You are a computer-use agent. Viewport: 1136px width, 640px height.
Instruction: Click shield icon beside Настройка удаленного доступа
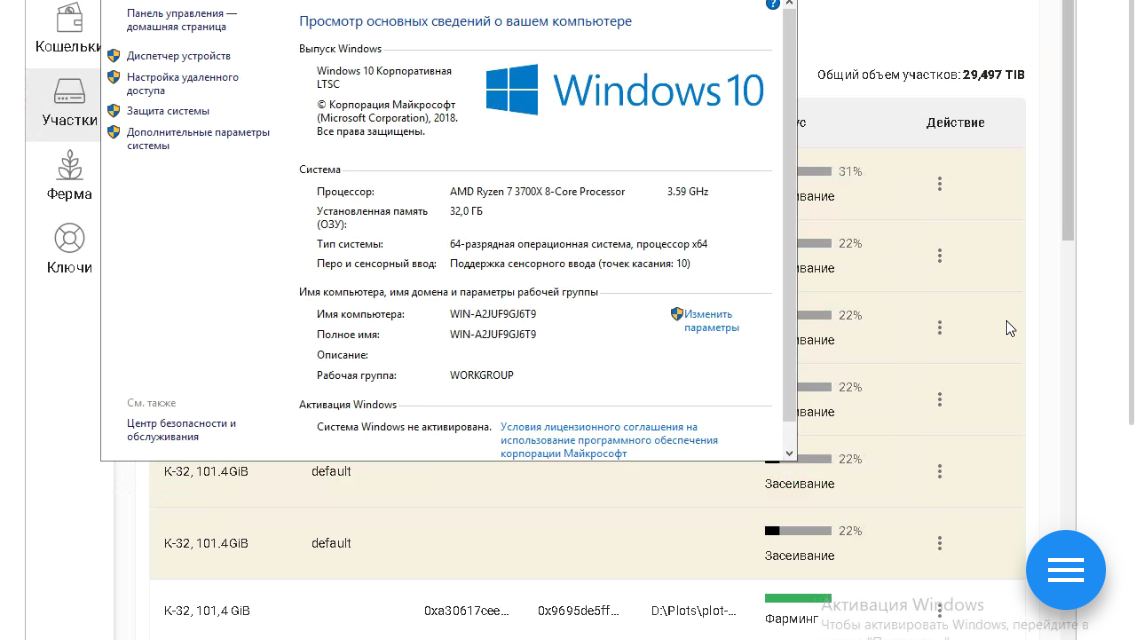(114, 77)
